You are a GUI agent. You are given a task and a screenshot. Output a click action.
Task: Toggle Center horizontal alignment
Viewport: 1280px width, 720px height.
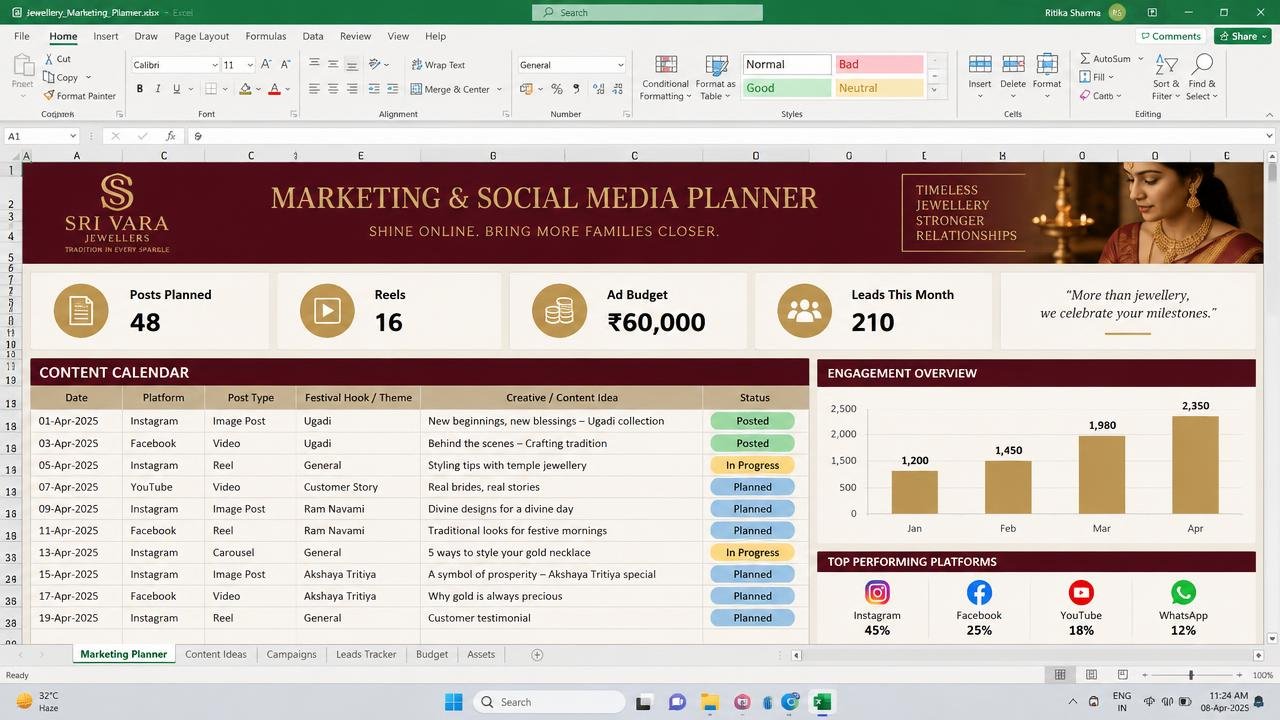click(x=333, y=89)
